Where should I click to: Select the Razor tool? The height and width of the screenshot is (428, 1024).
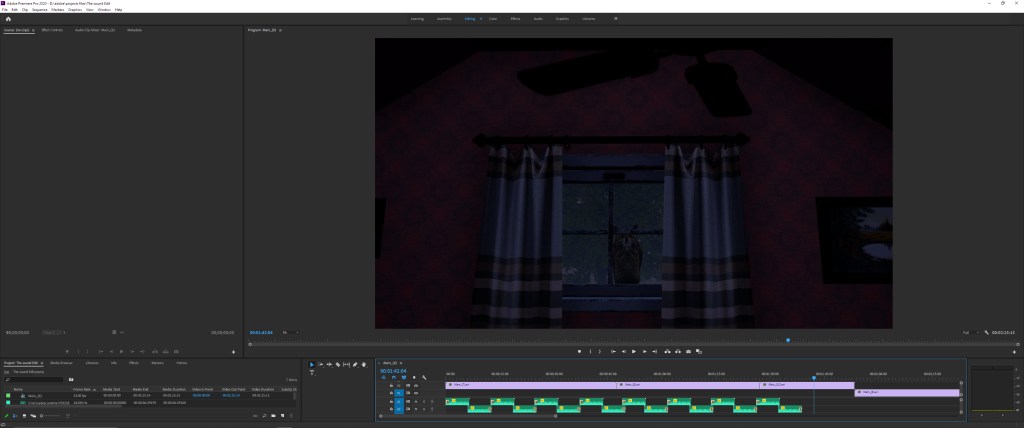(x=338, y=364)
